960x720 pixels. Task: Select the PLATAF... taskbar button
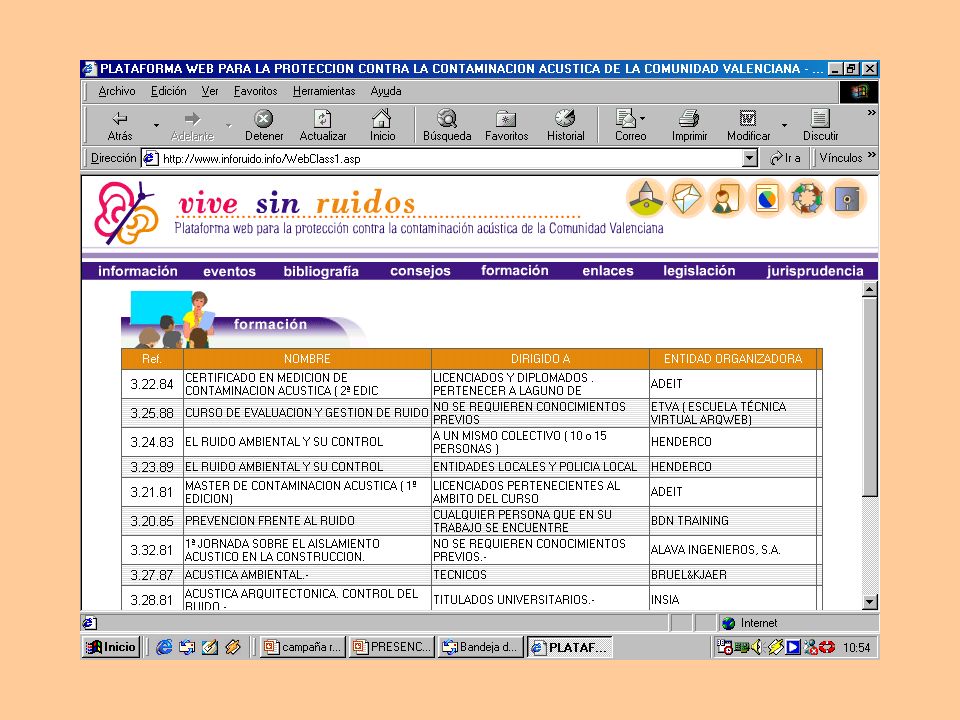(x=569, y=647)
